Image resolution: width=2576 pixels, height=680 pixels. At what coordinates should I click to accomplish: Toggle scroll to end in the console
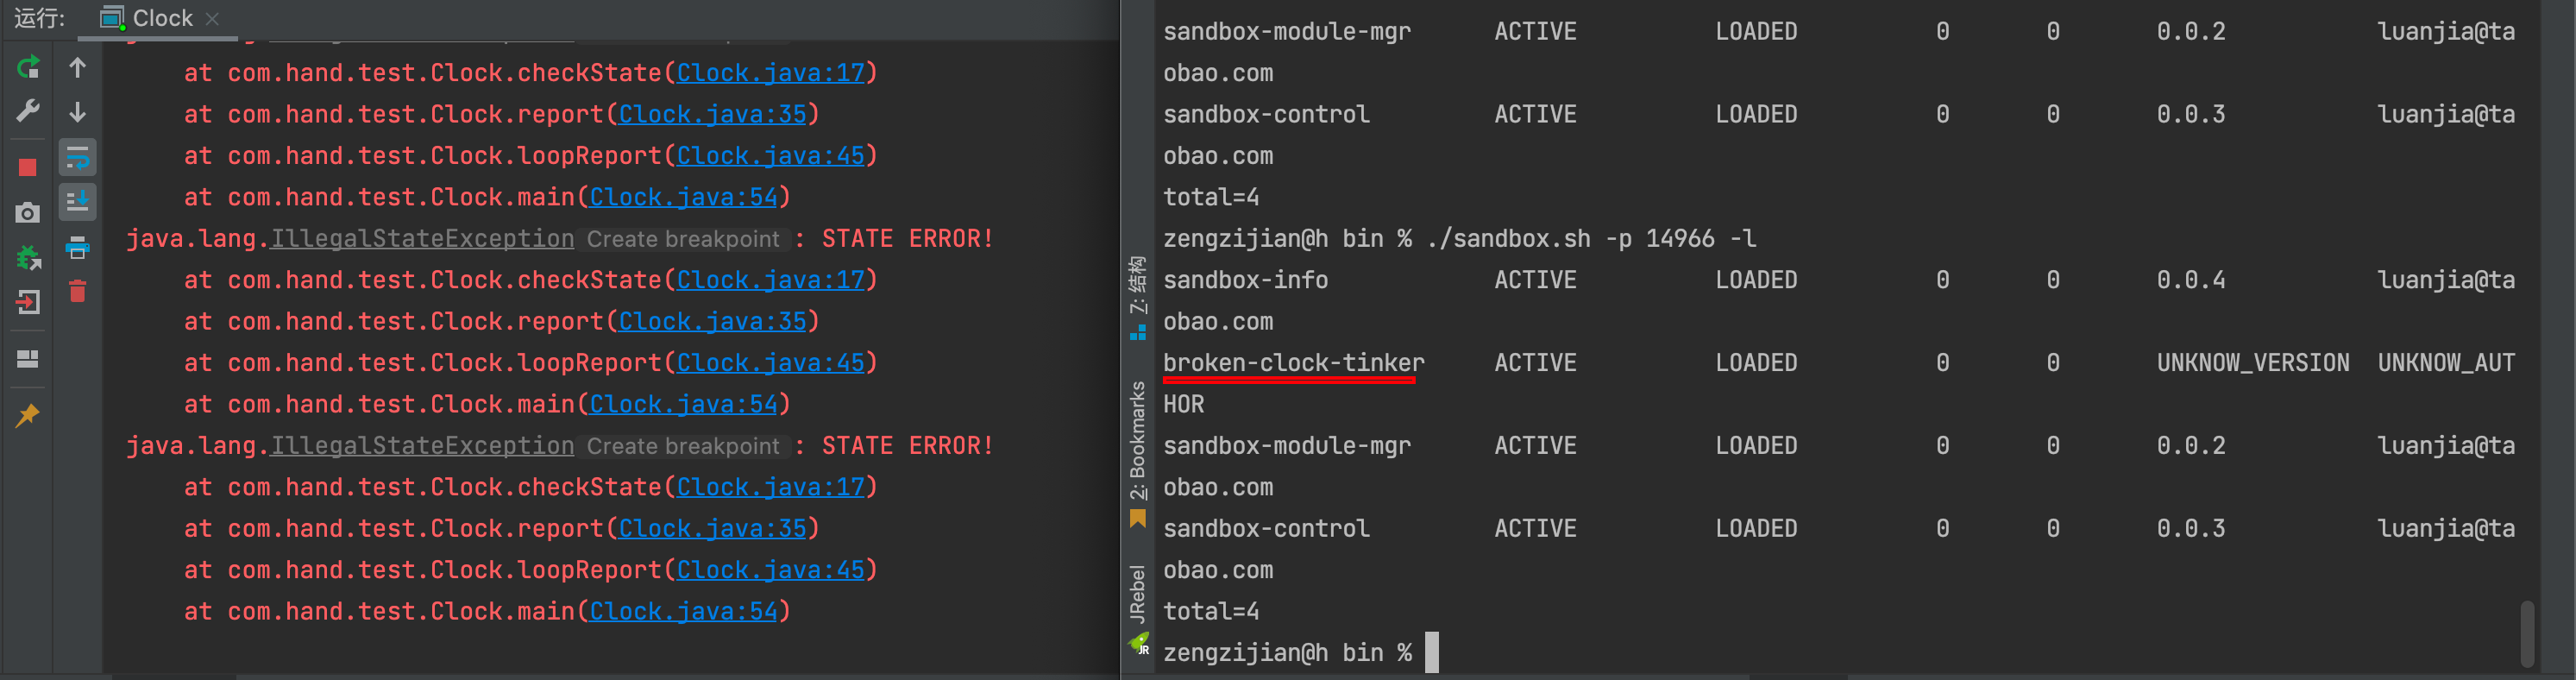coord(78,202)
